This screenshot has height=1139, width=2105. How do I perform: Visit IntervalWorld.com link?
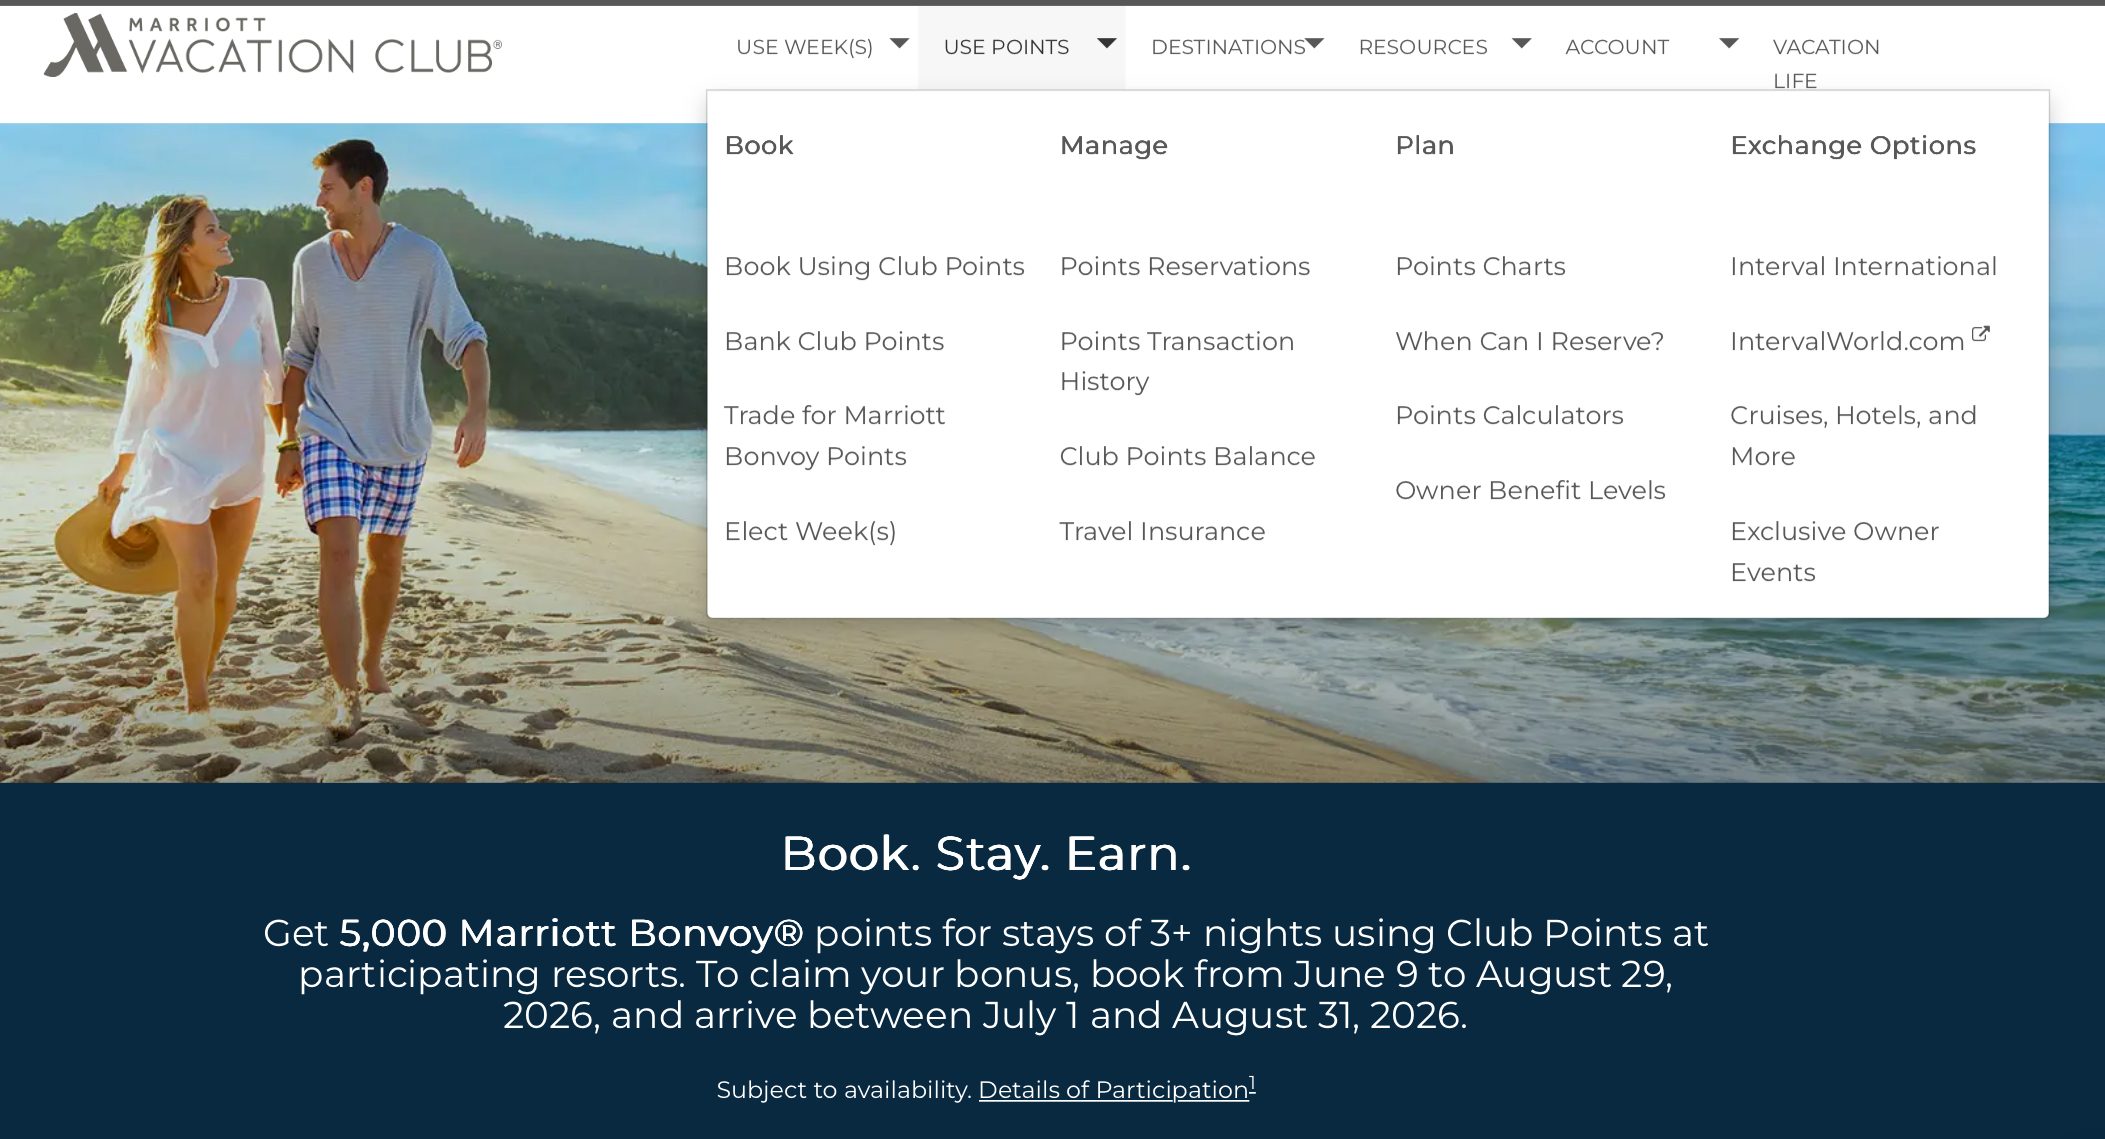[1847, 341]
